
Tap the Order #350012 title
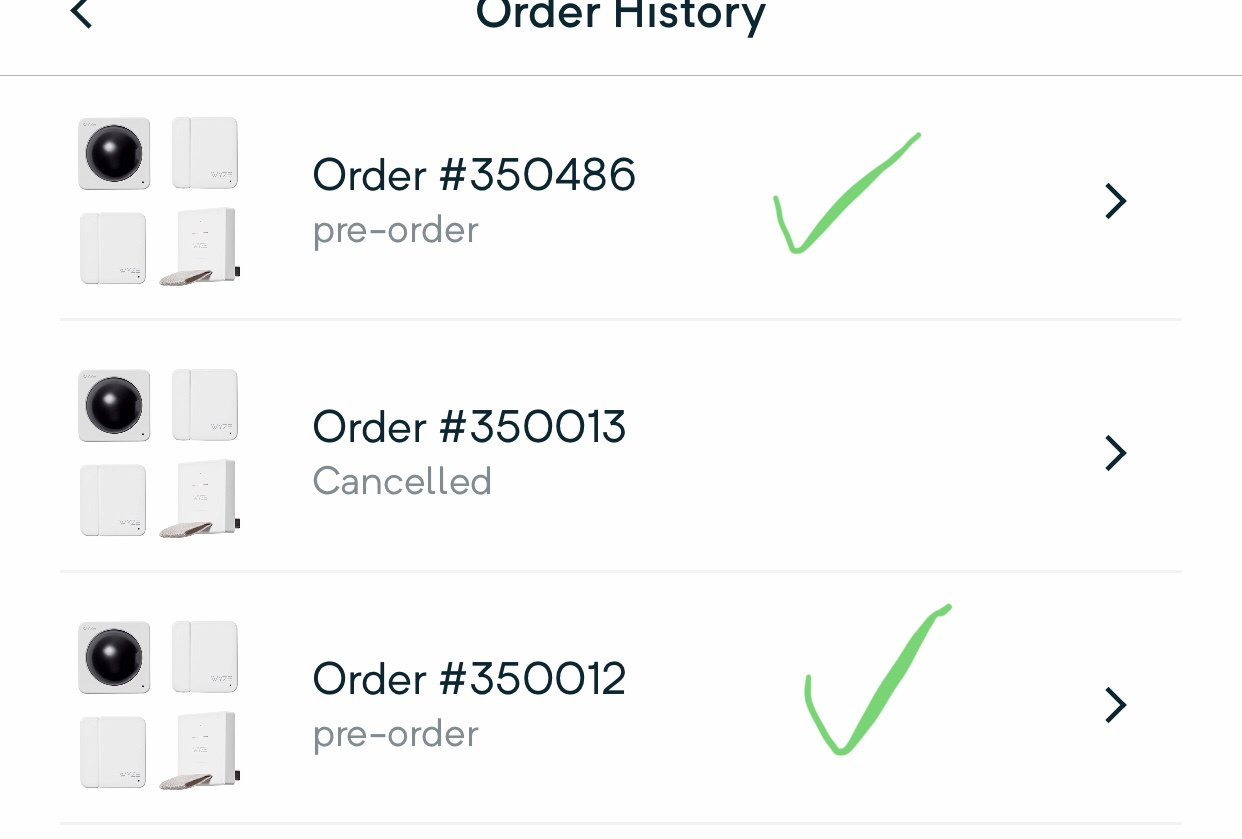469,679
